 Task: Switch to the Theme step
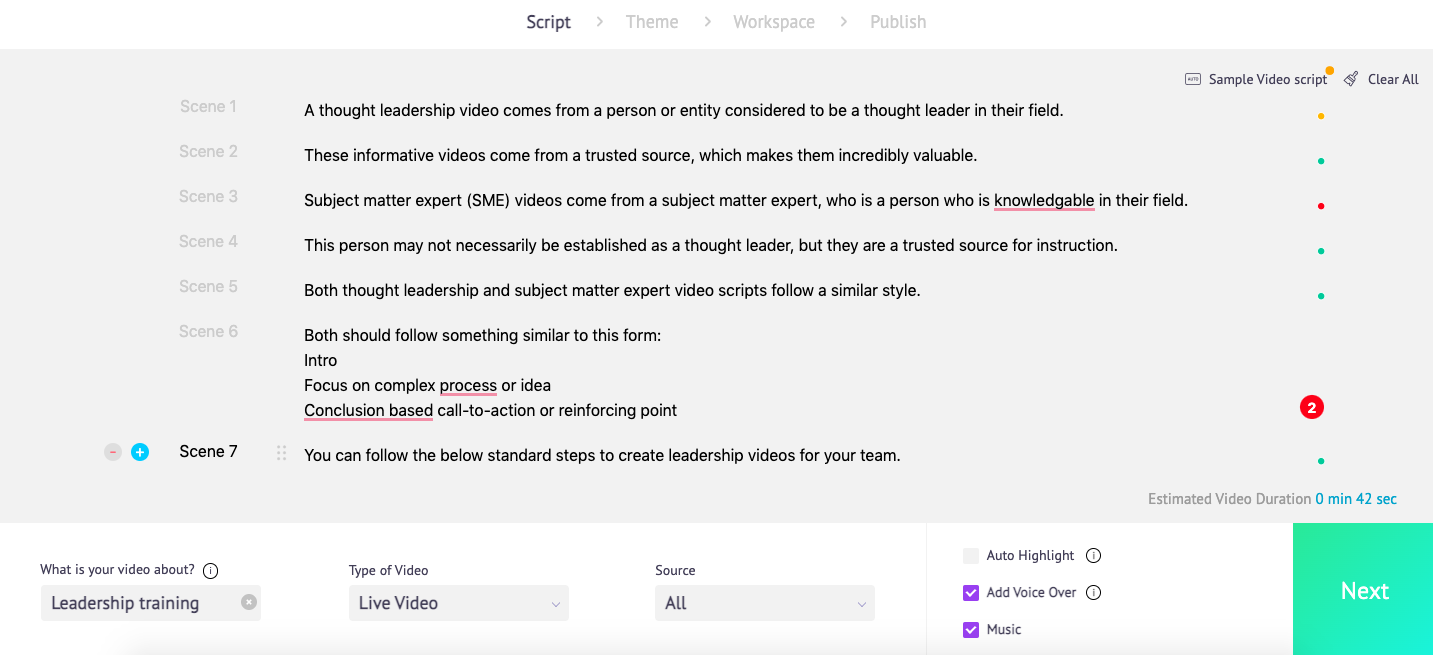652,21
